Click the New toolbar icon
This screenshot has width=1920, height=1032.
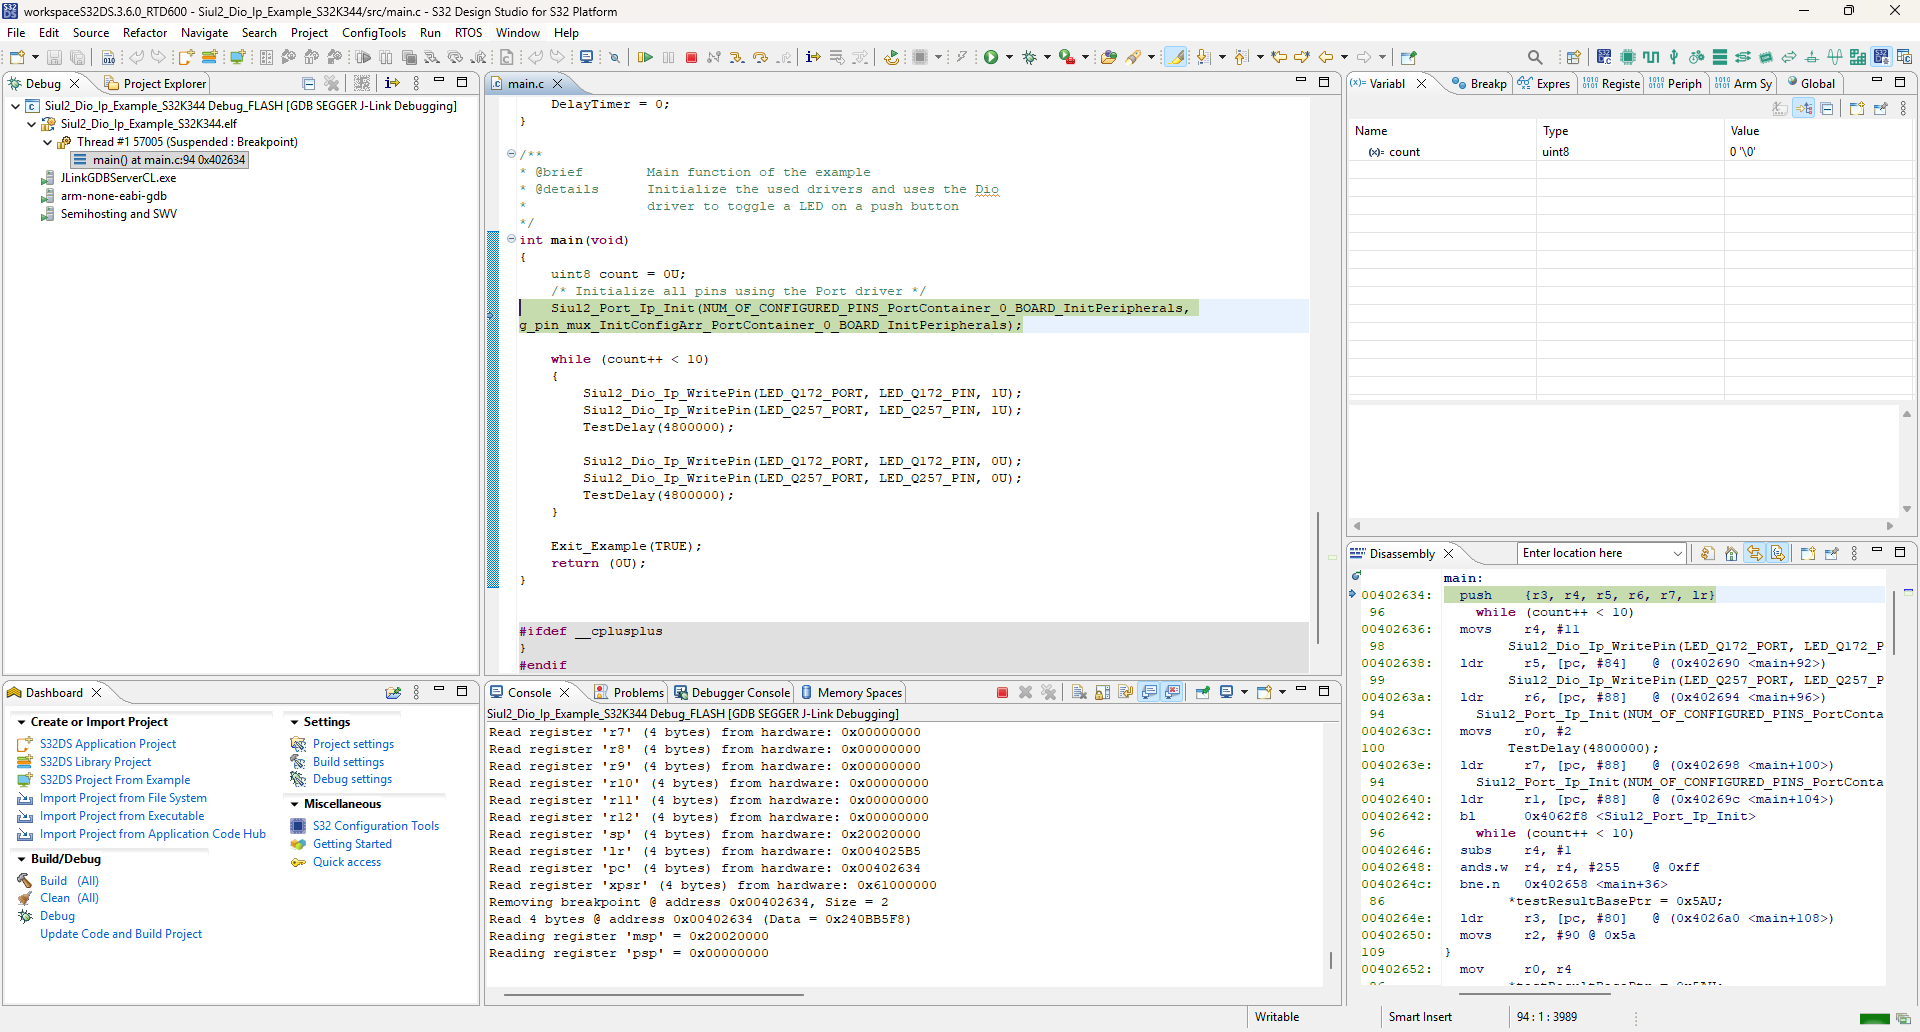point(17,58)
